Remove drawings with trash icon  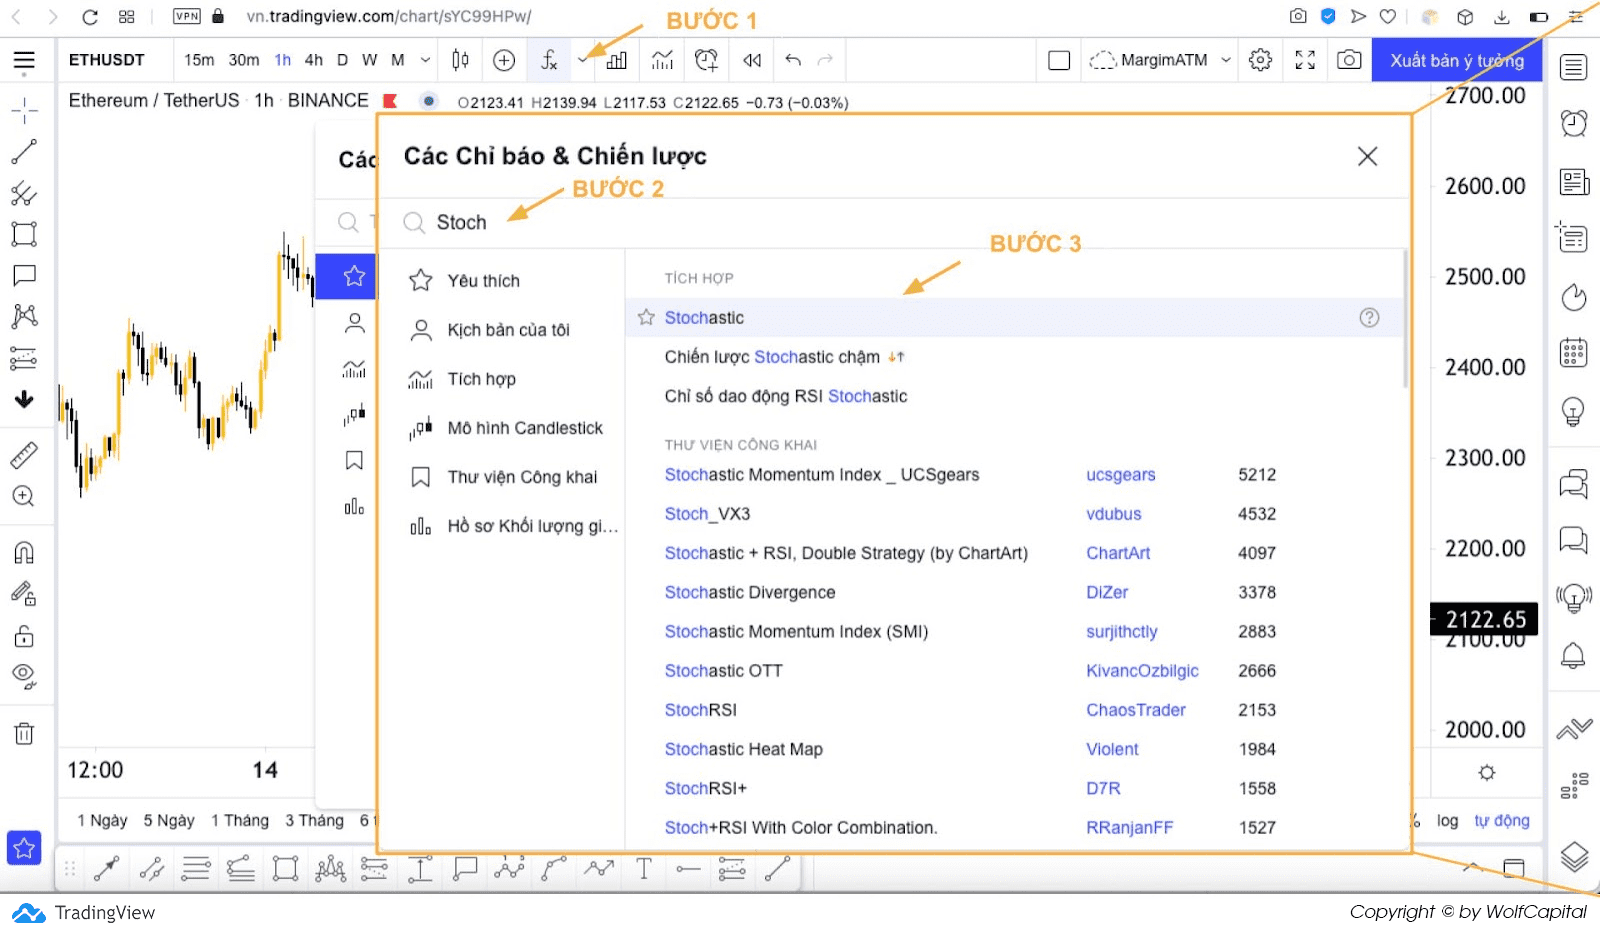tap(24, 733)
